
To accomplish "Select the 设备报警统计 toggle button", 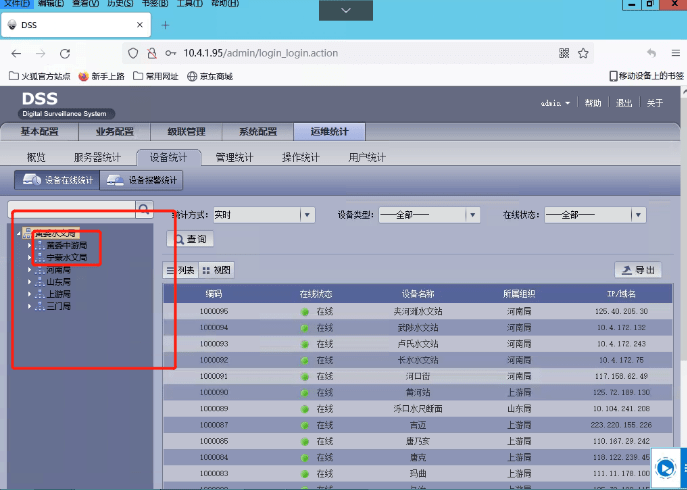I will click(x=142, y=181).
